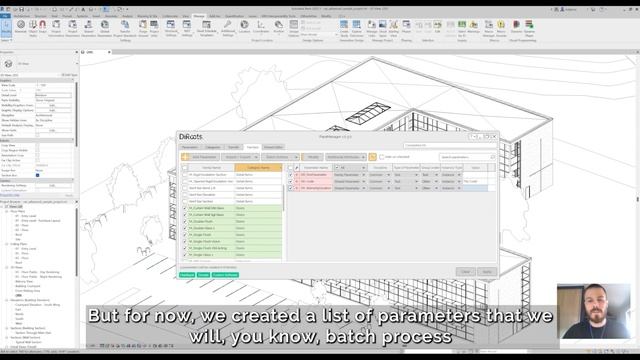Launch Transfer Project Standards

click(125, 28)
